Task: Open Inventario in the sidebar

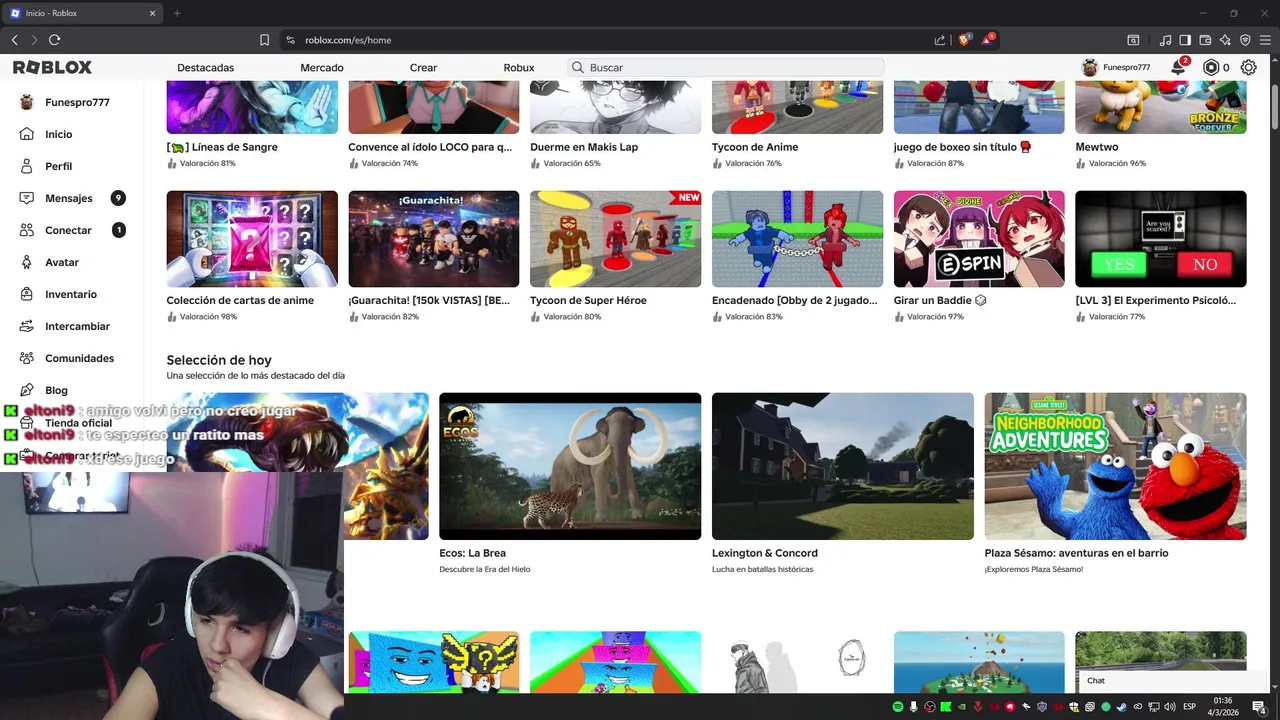Action: 72,294
